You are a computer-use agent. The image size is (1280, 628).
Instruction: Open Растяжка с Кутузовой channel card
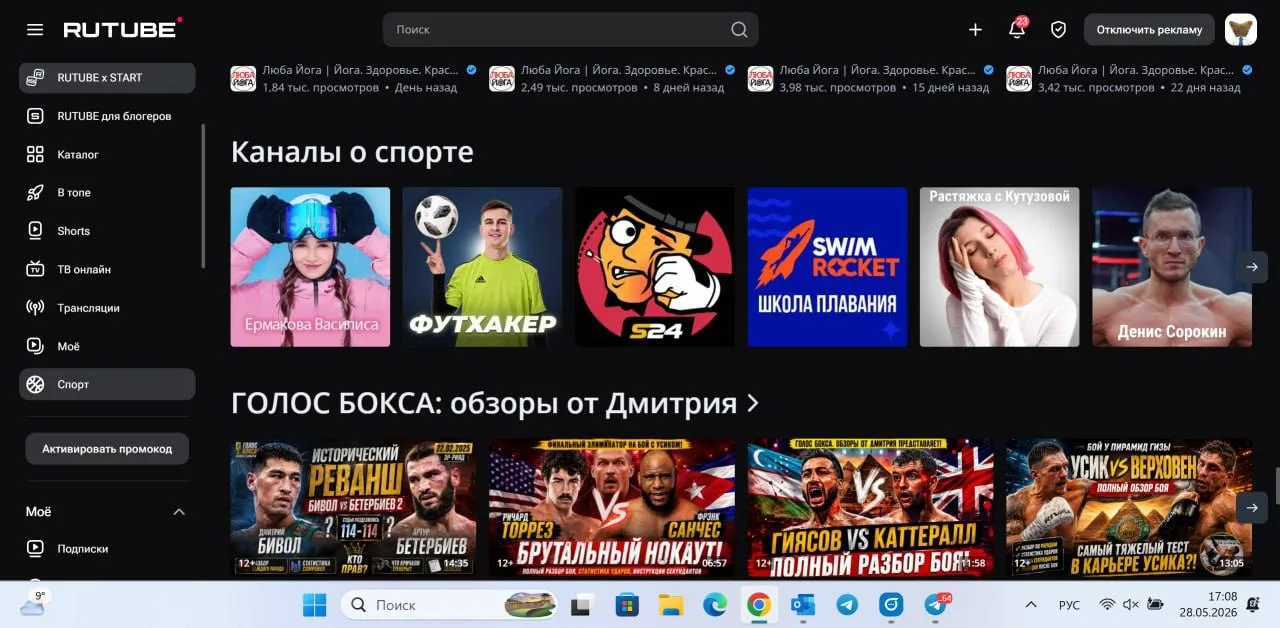[x=999, y=267]
